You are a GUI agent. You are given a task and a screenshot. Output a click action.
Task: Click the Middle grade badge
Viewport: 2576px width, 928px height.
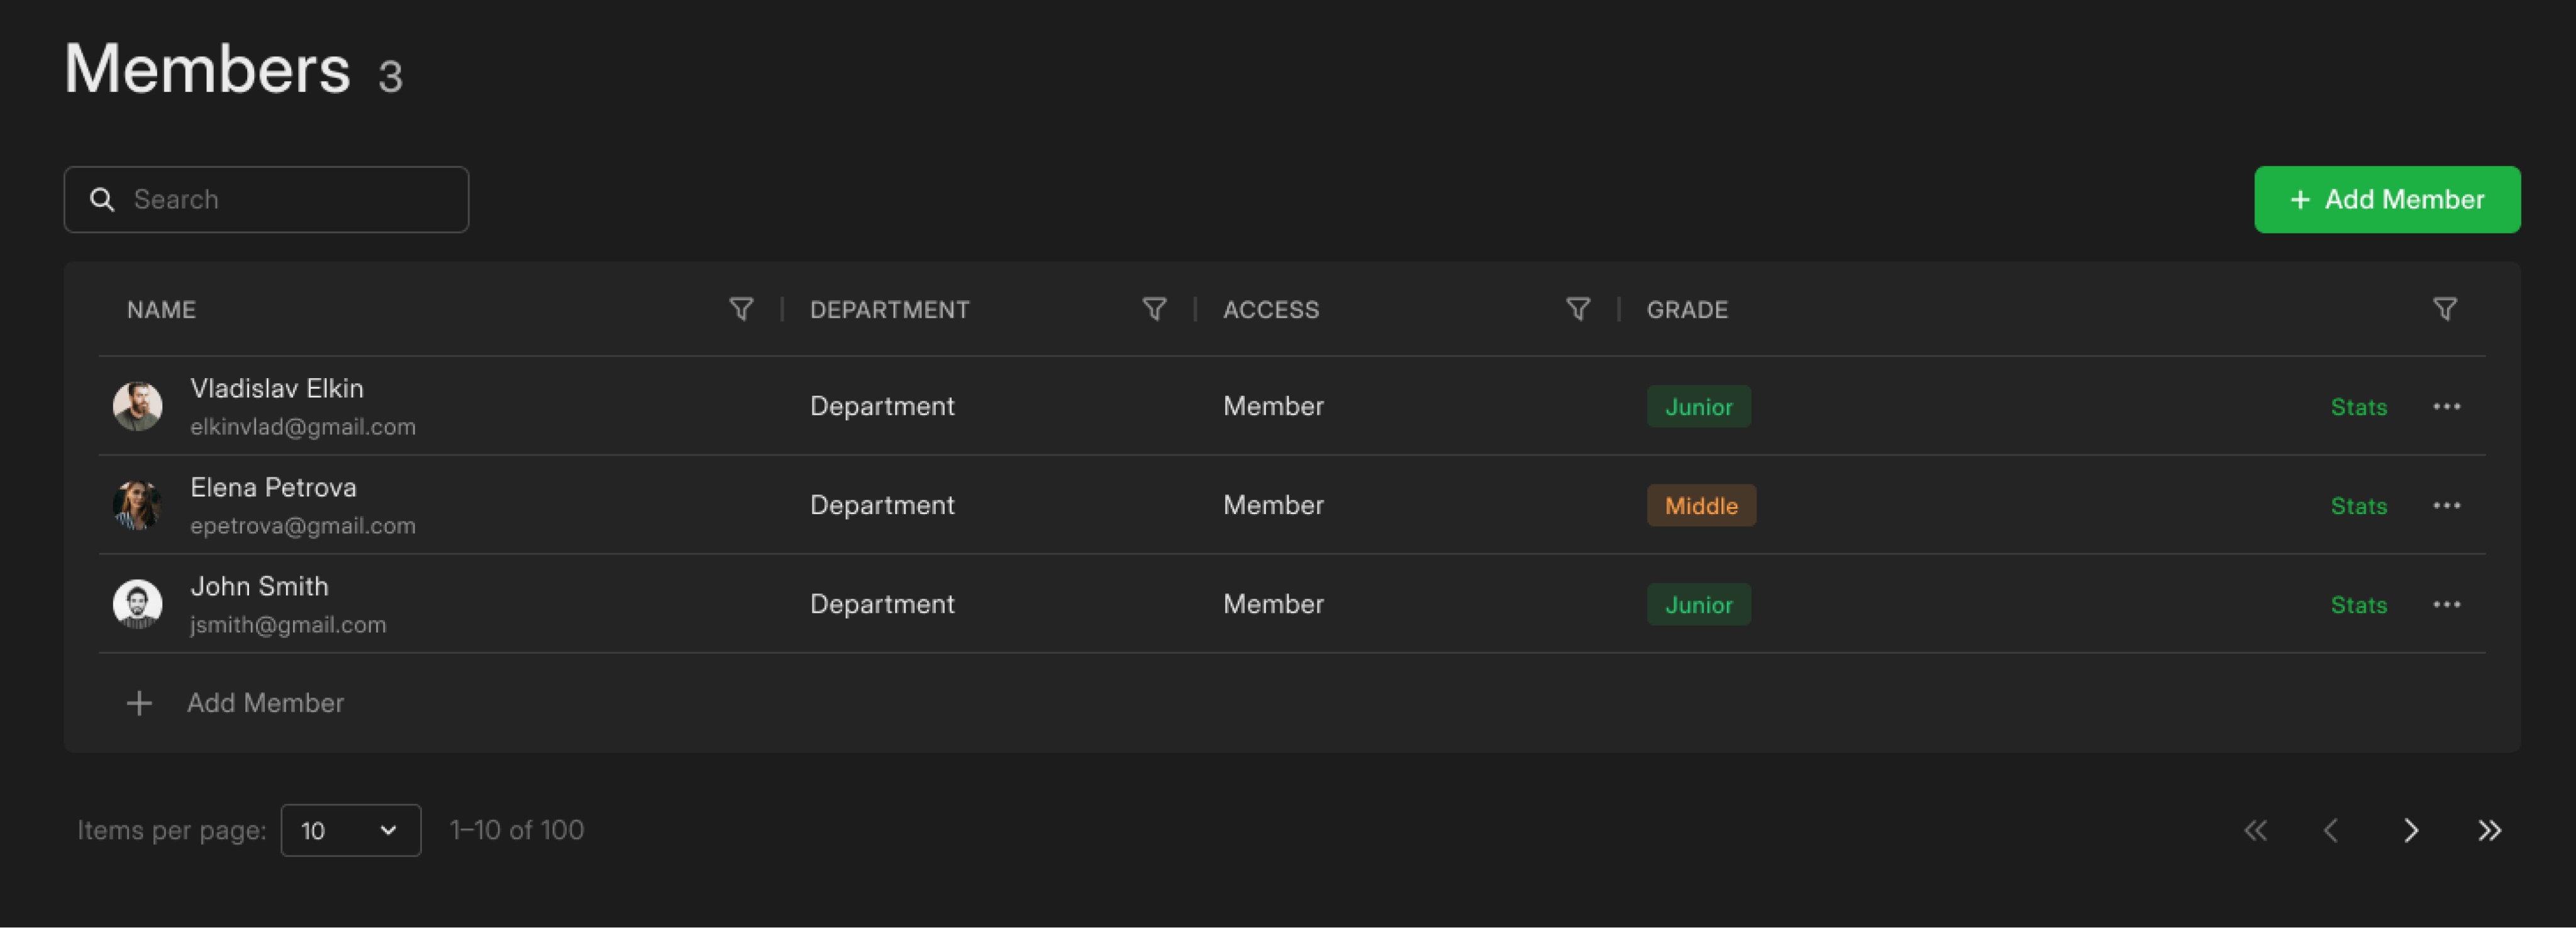click(x=1700, y=506)
